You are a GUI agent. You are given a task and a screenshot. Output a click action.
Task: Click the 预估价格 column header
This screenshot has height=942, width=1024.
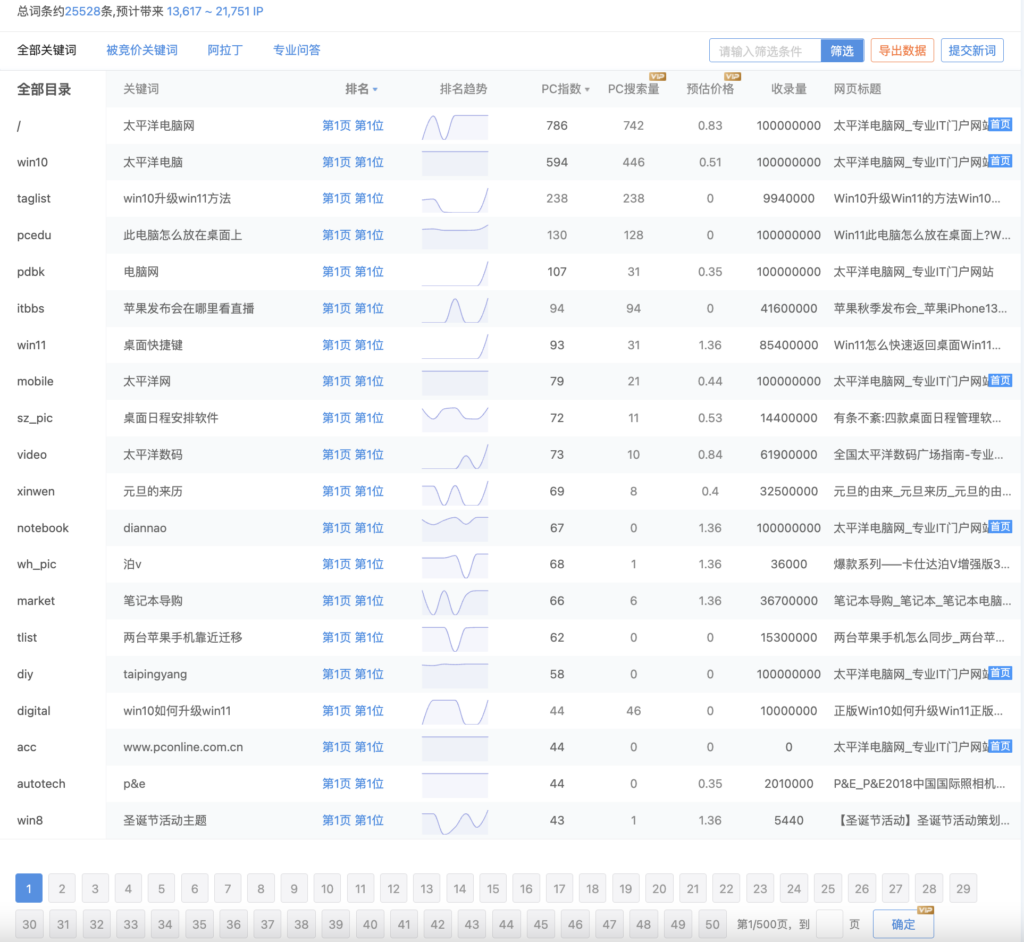[x=710, y=89]
